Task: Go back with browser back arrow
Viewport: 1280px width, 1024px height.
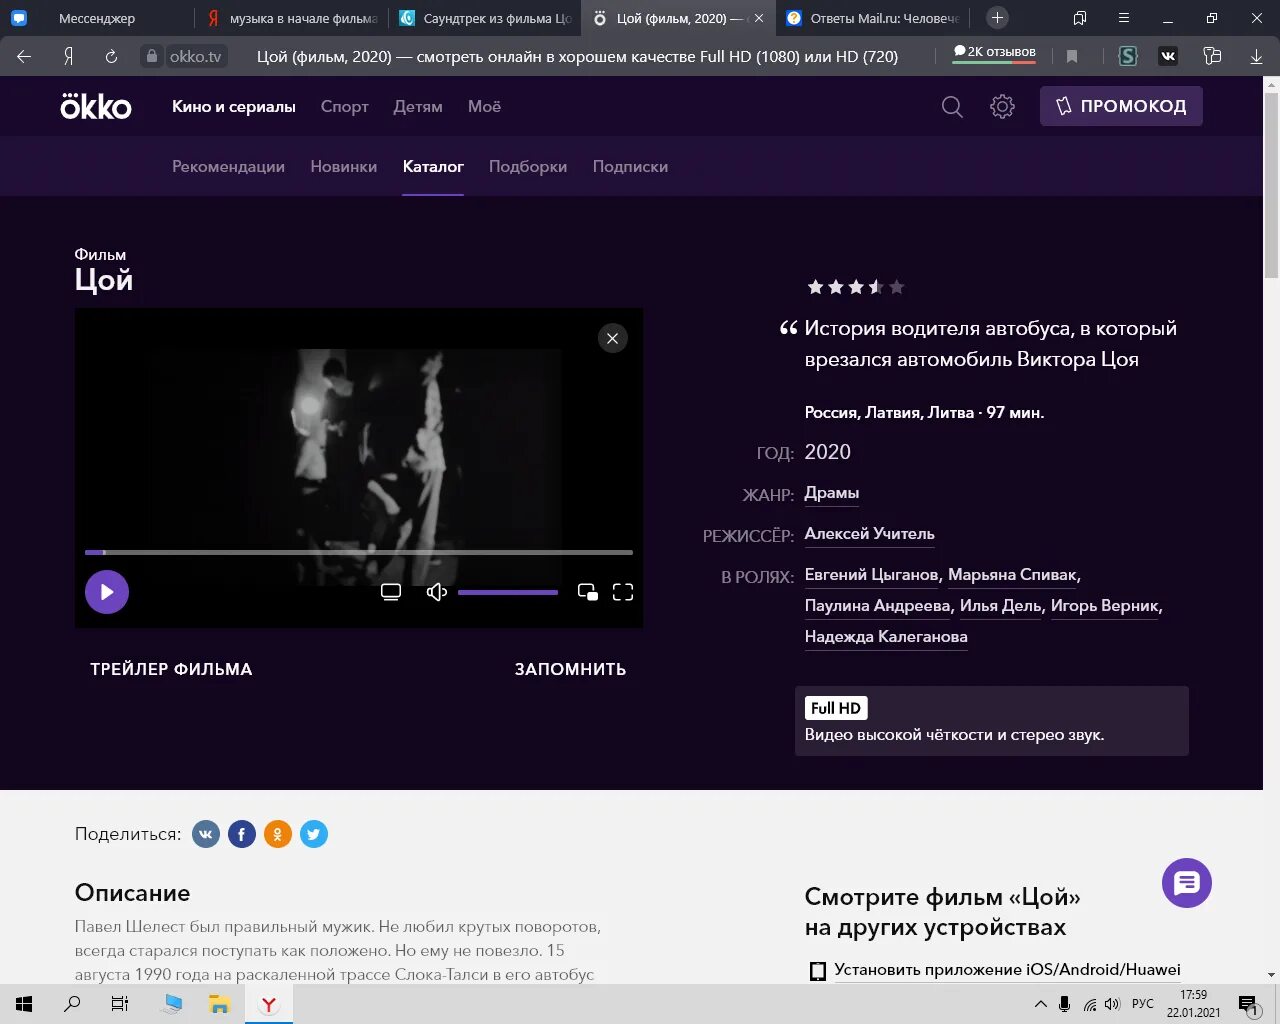Action: (24, 56)
